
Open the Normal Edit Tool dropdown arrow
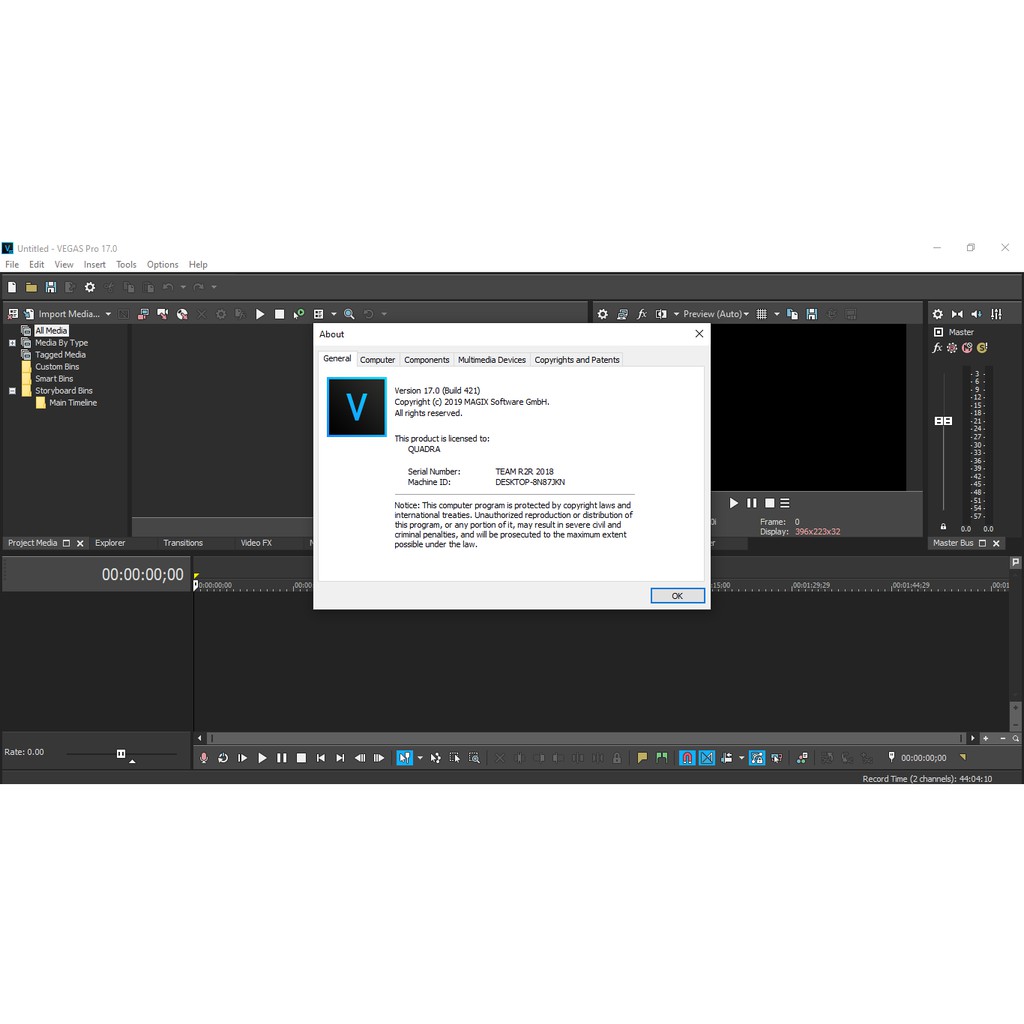[420, 758]
